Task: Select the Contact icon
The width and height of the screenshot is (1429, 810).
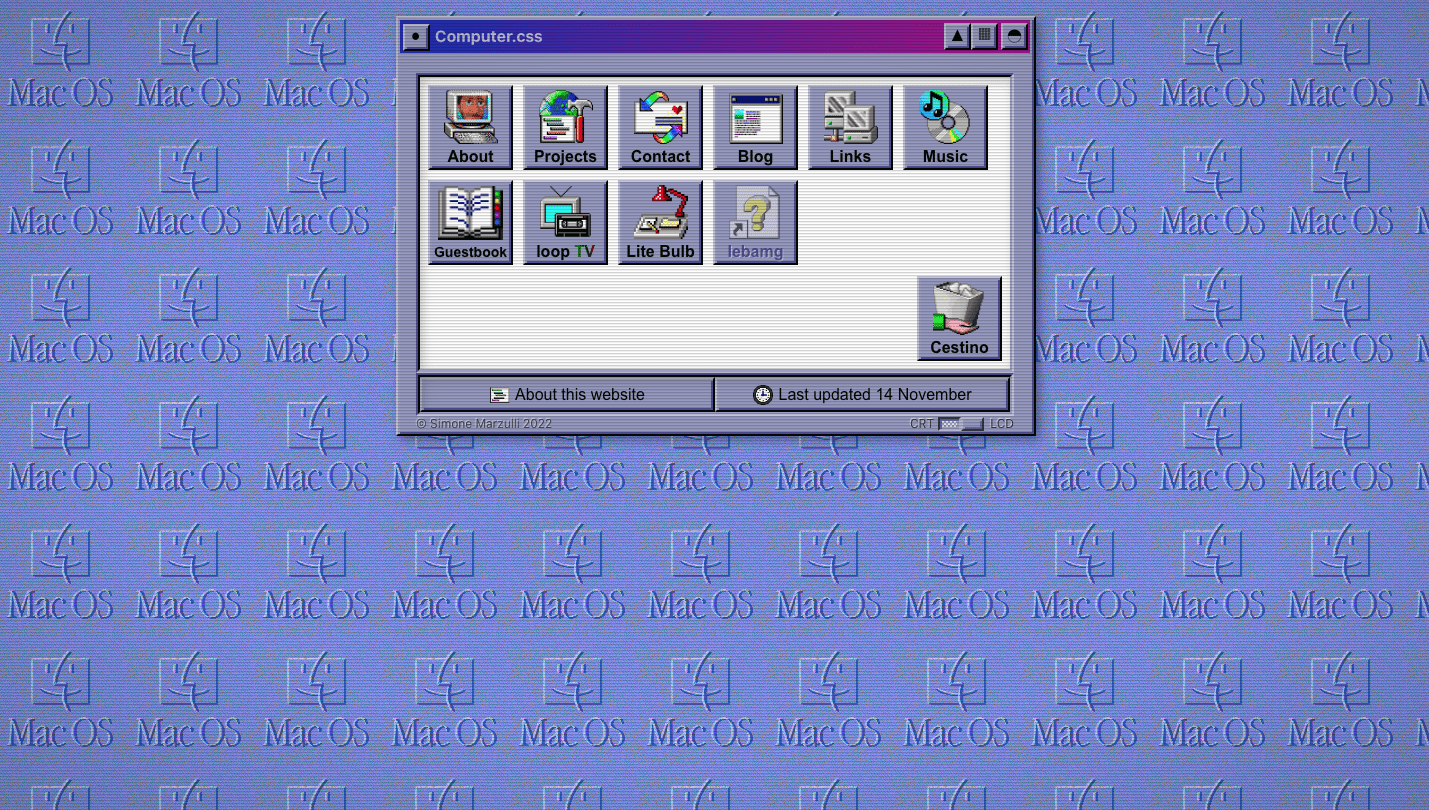Action: 660,127
